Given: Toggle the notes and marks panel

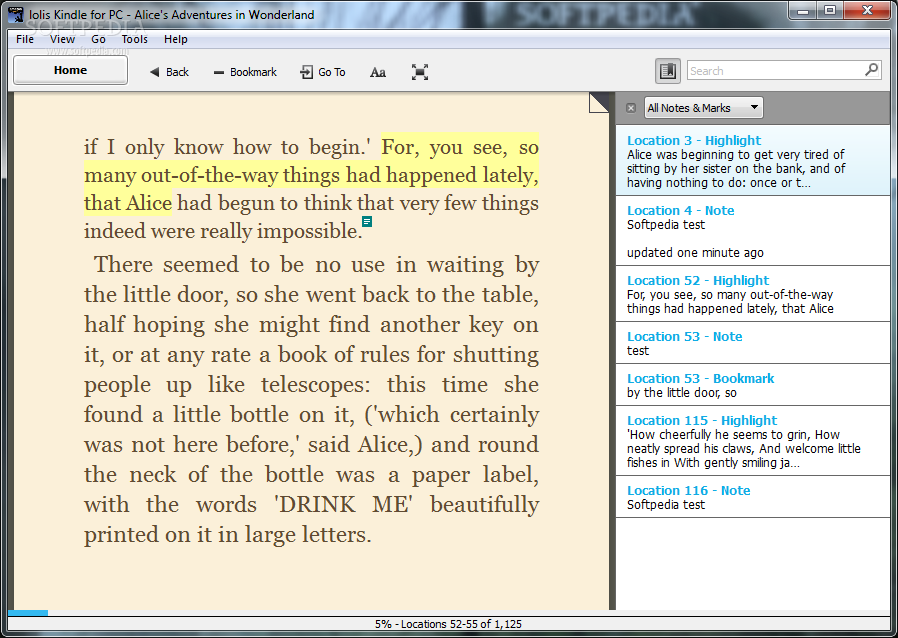Looking at the screenshot, I should coord(667,71).
